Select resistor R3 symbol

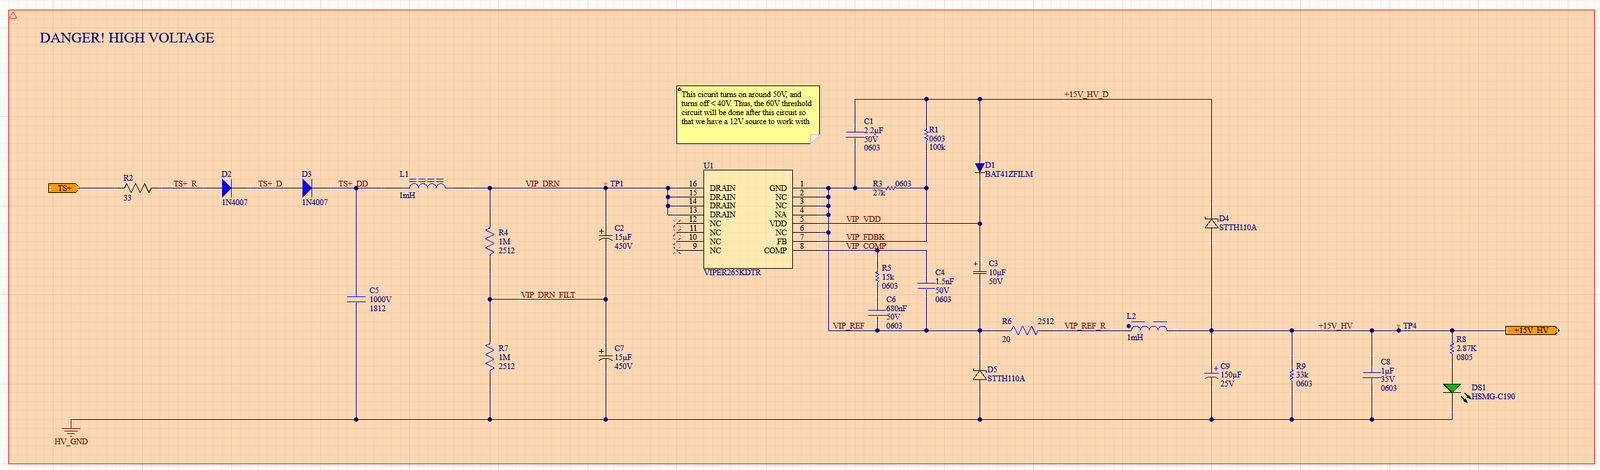coord(890,188)
